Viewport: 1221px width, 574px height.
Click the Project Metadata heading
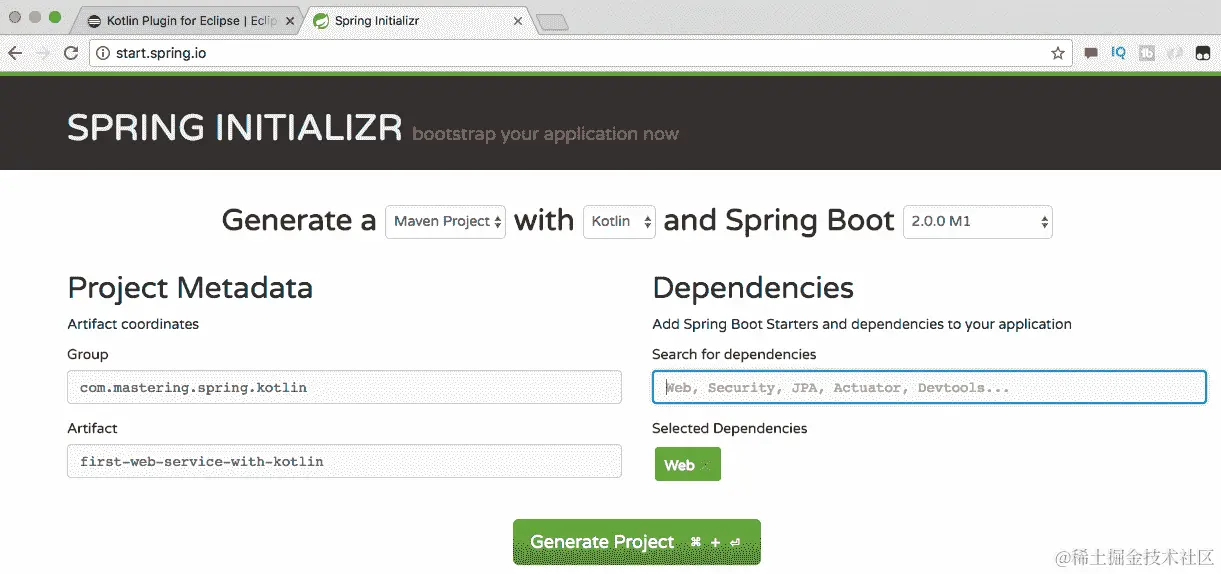point(190,288)
